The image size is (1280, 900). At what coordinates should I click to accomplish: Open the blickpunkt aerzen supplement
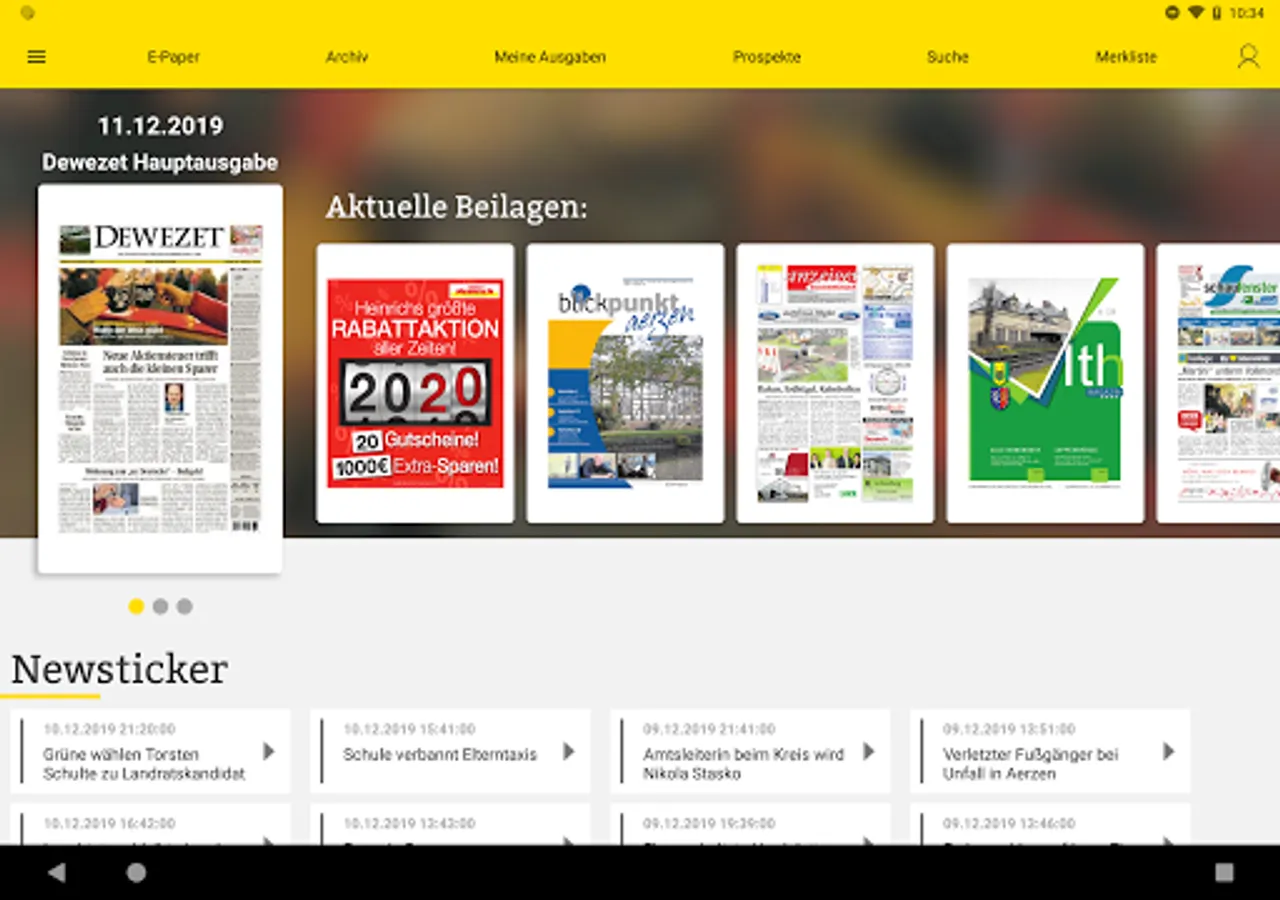[x=625, y=383]
